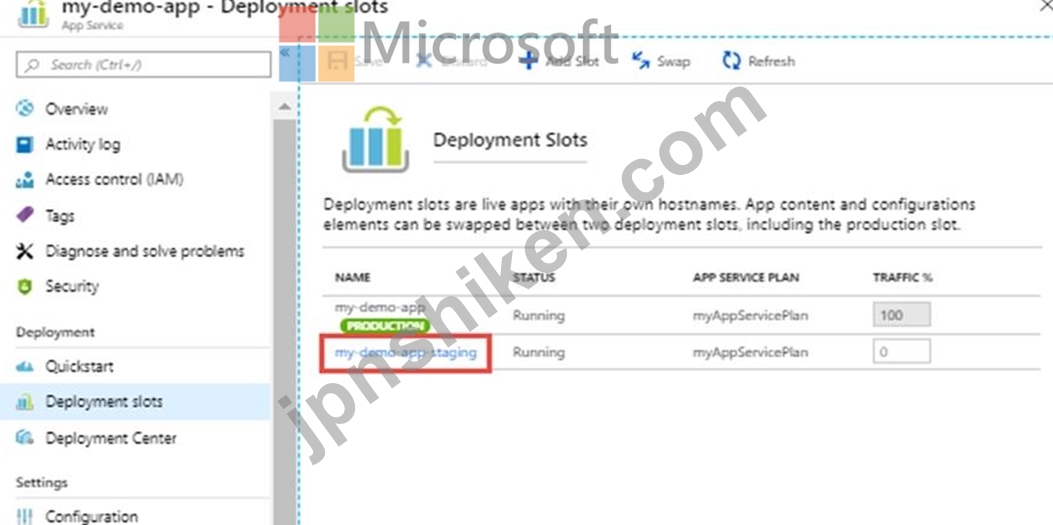Click the staging traffic percent field showing 0
Image resolution: width=1053 pixels, height=525 pixels.
[x=901, y=351]
